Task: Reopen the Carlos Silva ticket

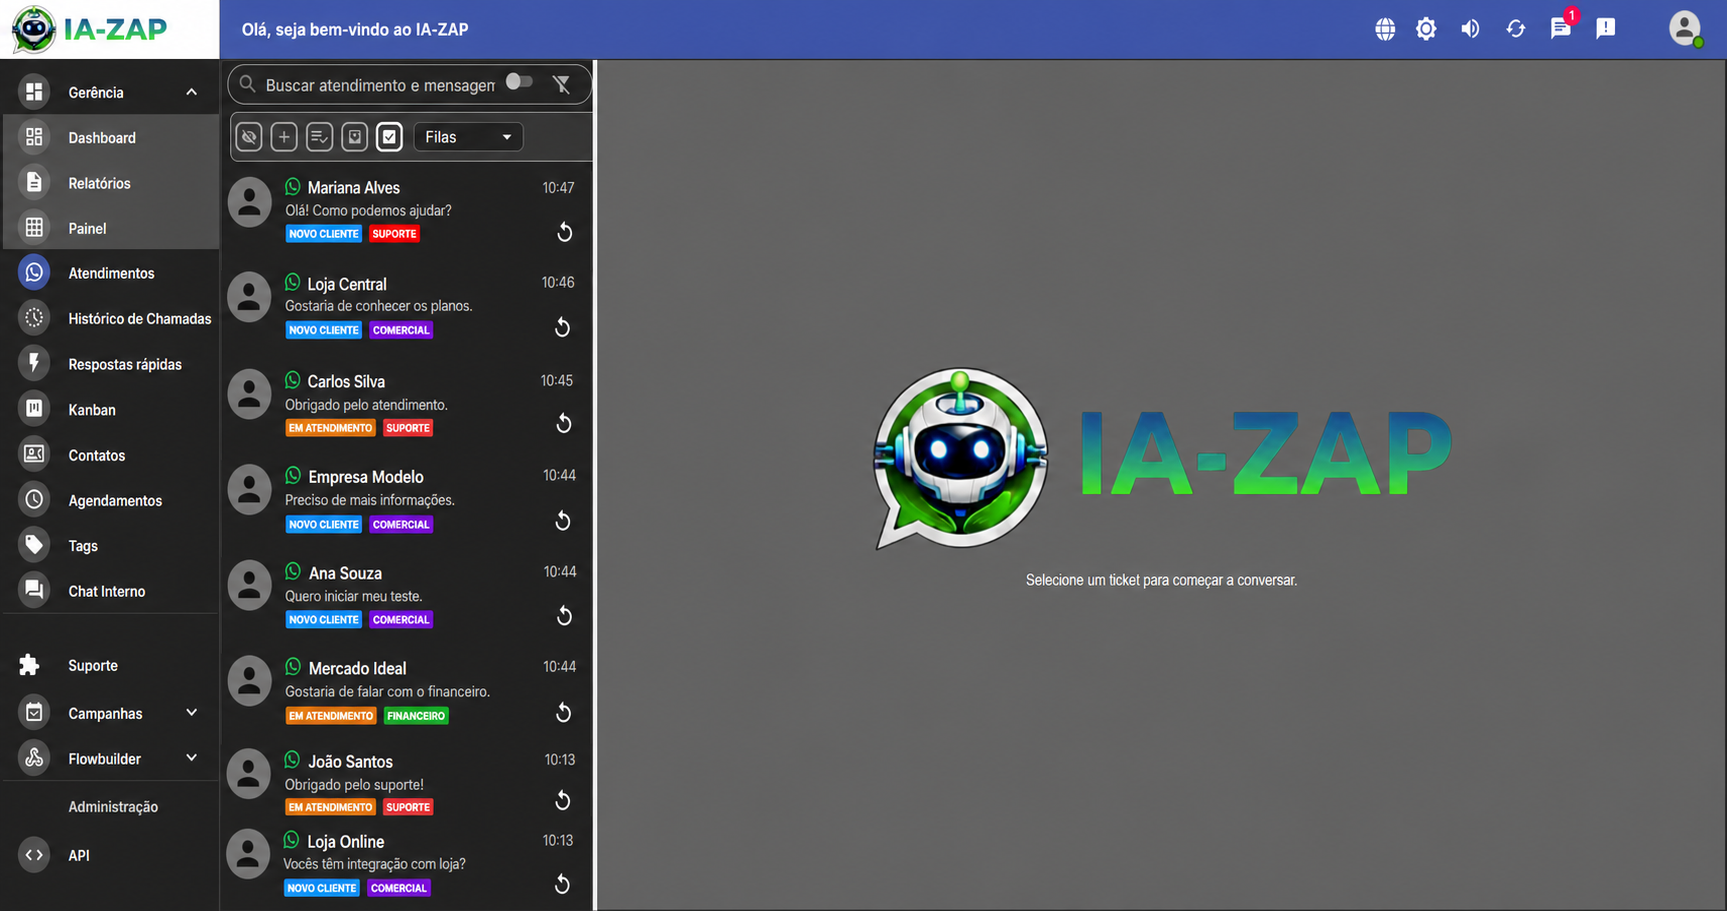Action: tap(564, 424)
